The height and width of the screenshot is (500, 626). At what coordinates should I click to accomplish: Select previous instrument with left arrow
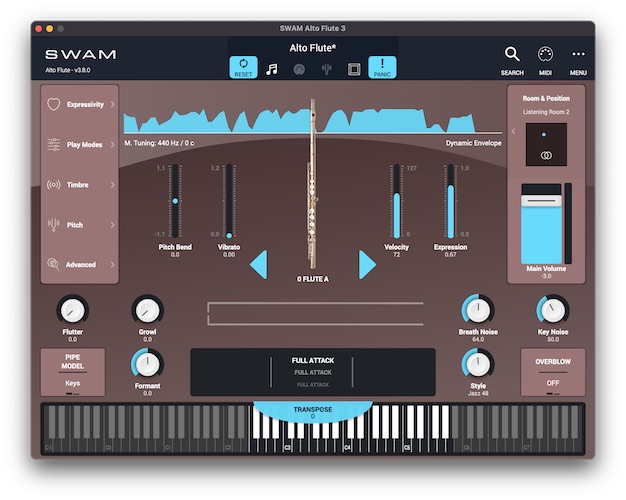click(259, 265)
